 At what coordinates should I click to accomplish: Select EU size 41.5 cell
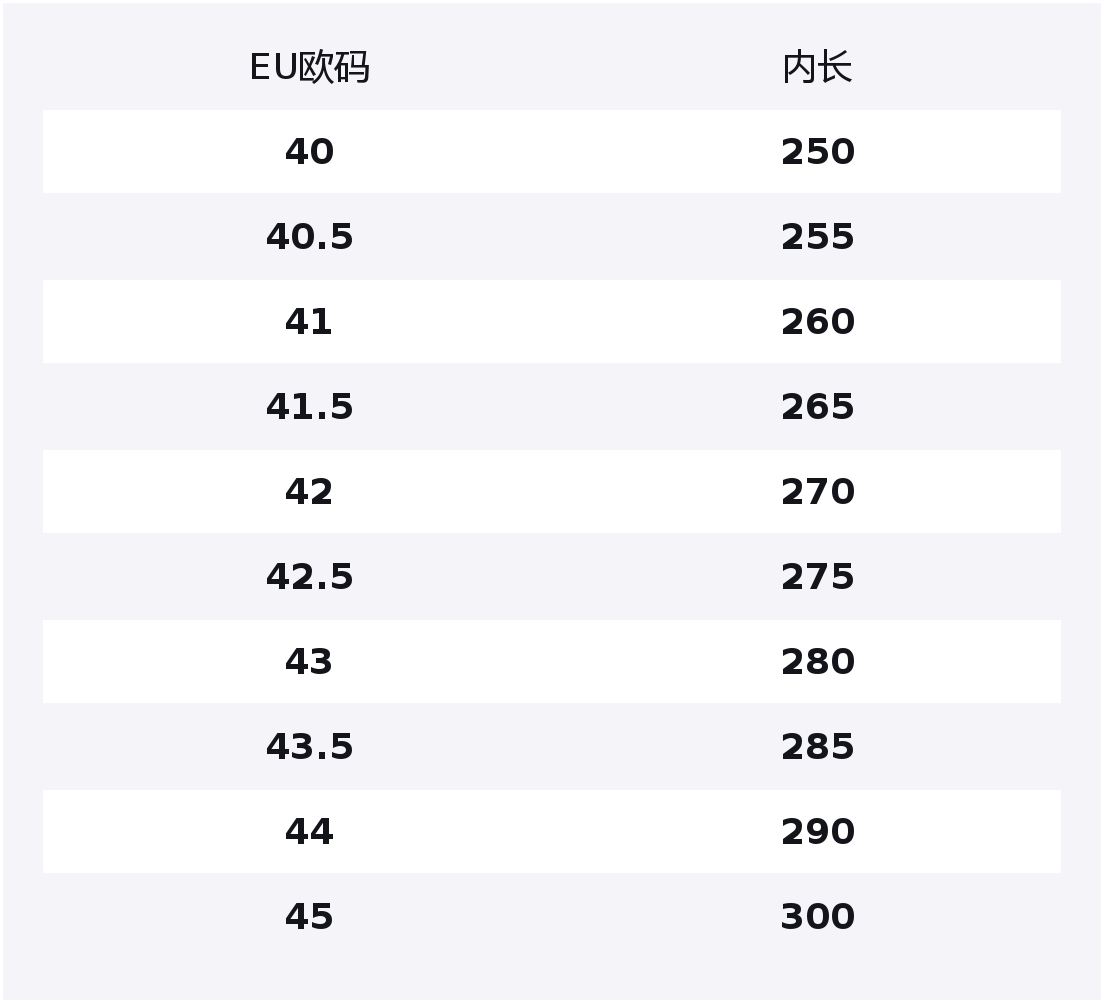[x=309, y=407]
